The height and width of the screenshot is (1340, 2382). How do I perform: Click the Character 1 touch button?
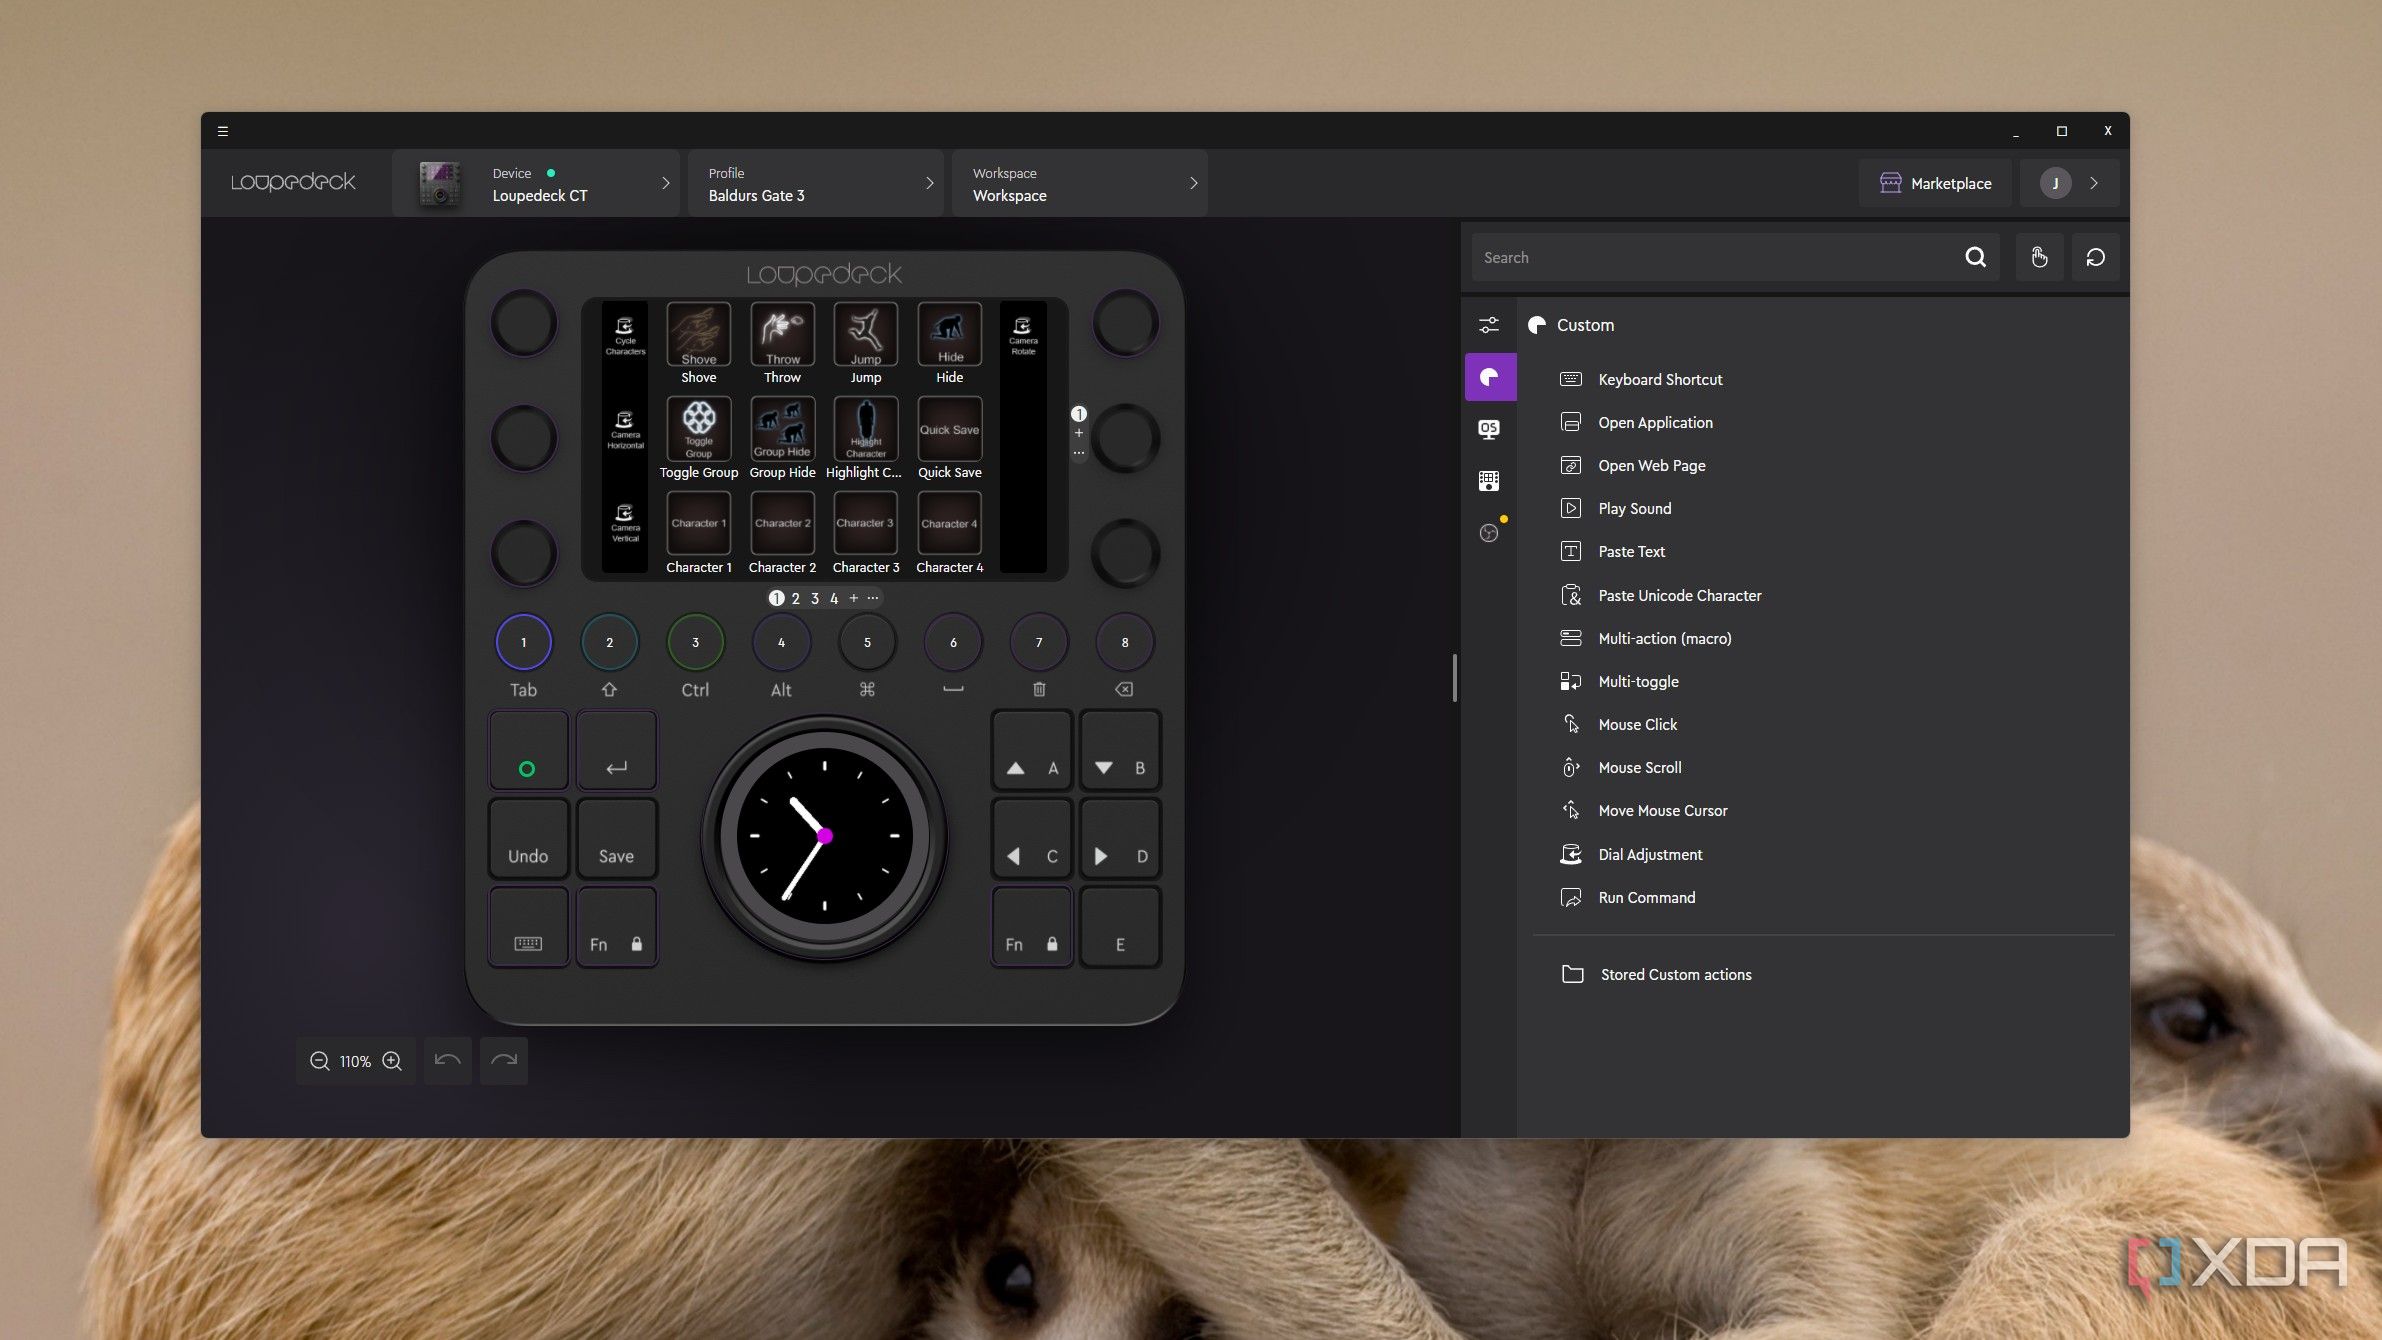coord(698,523)
